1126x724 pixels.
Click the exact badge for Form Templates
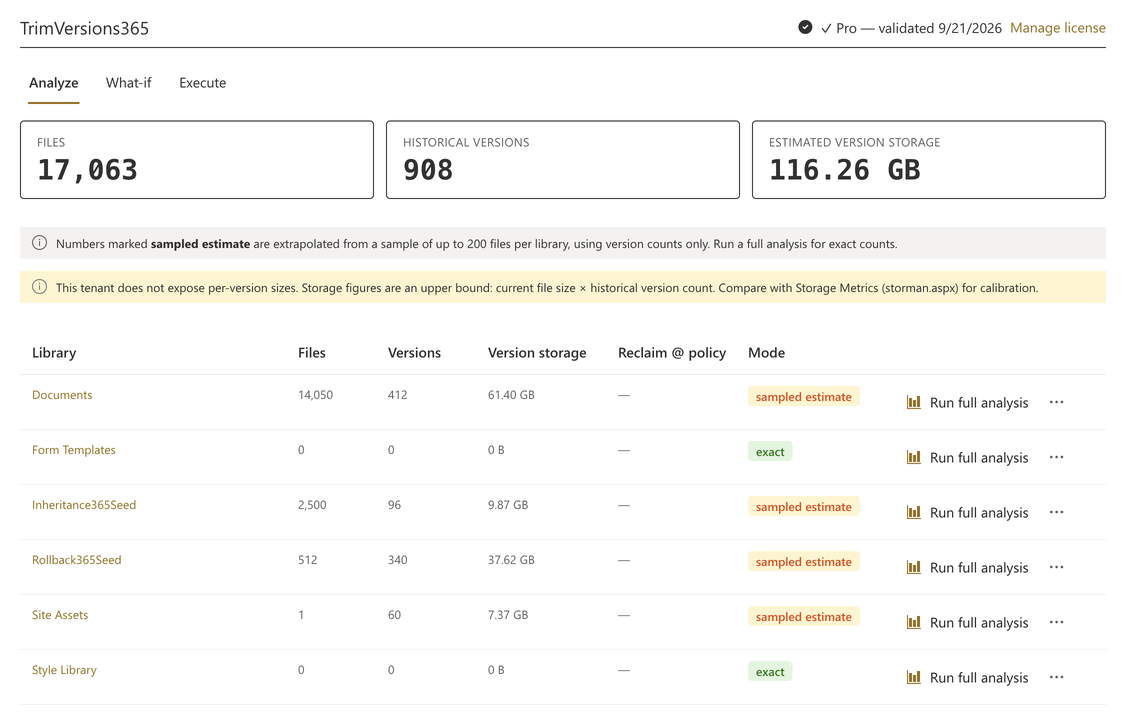tap(770, 452)
